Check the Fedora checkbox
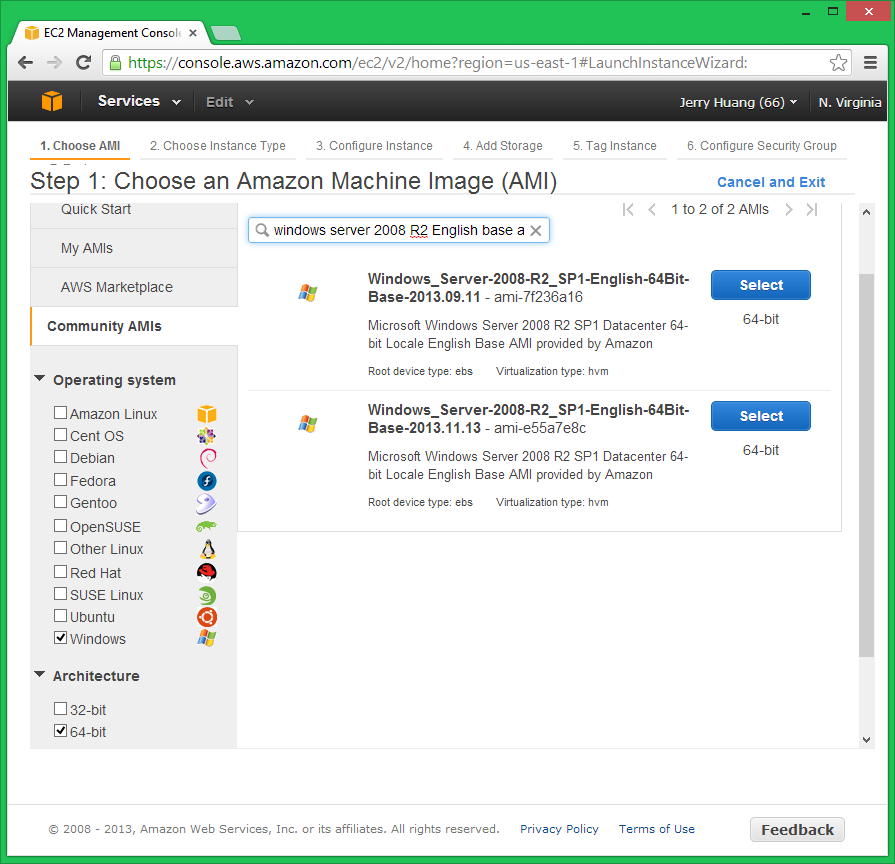 61,480
